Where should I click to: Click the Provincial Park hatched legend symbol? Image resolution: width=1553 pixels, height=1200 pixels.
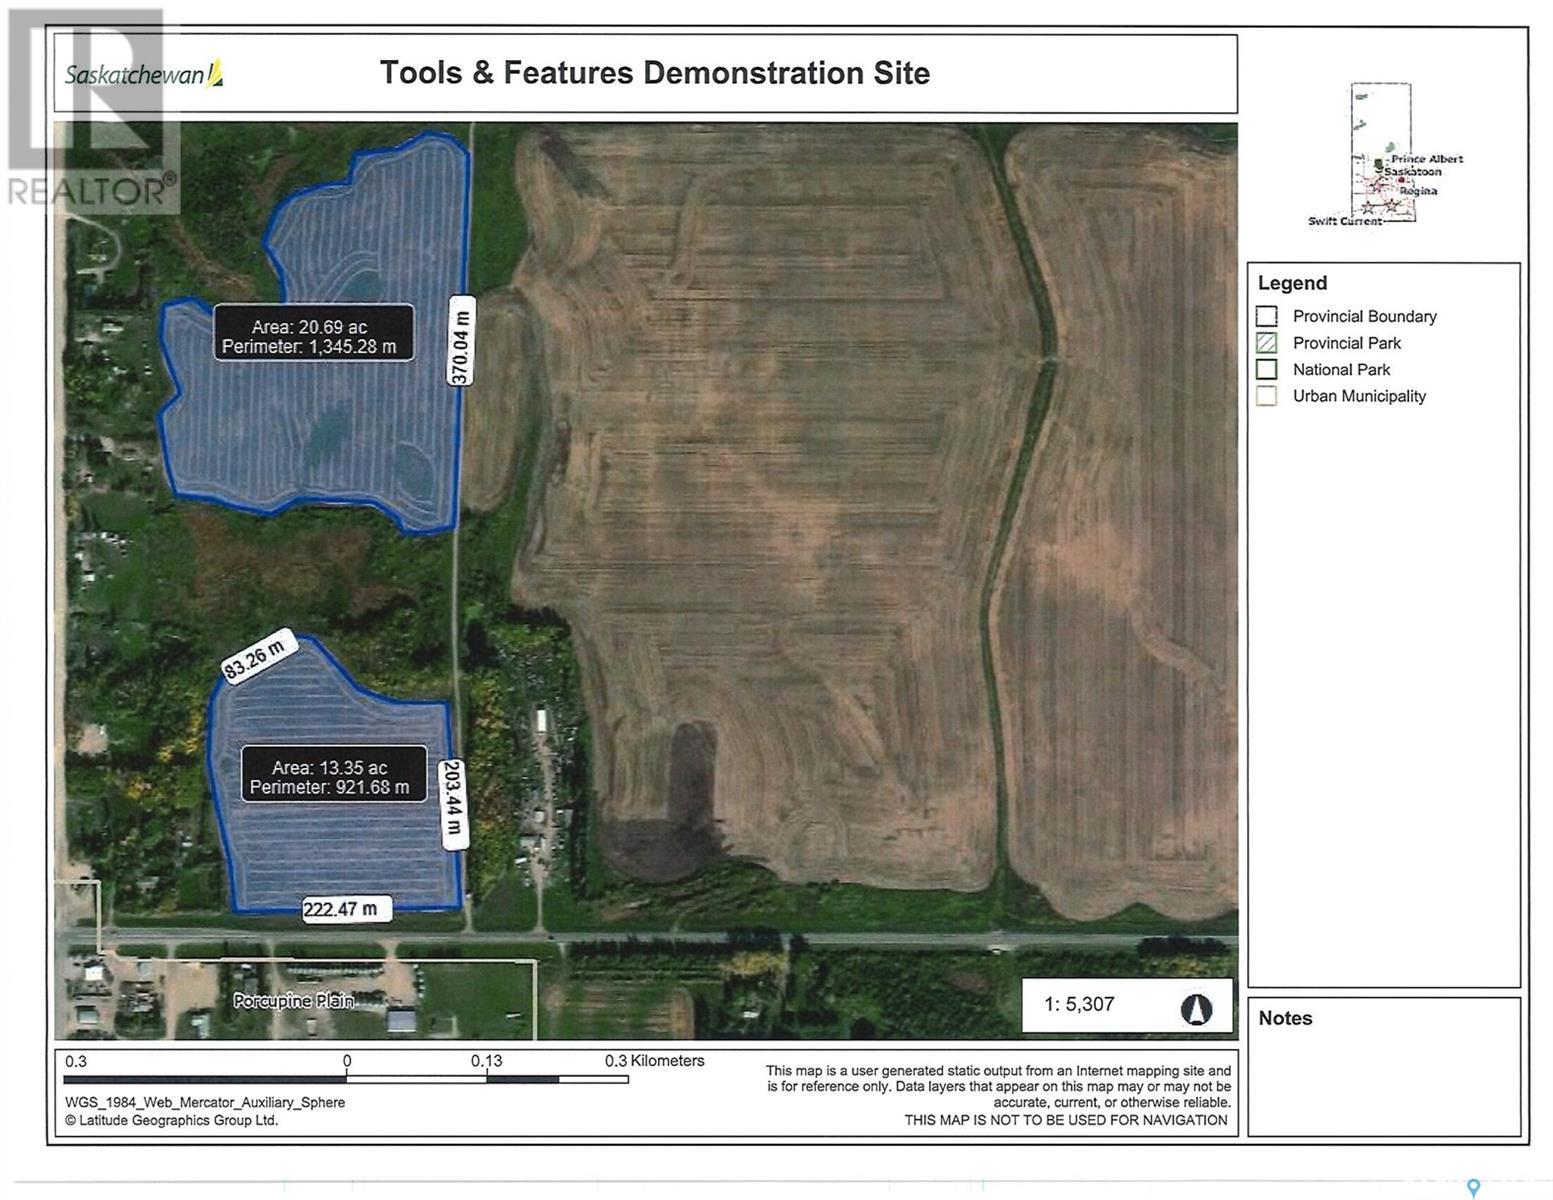1267,343
